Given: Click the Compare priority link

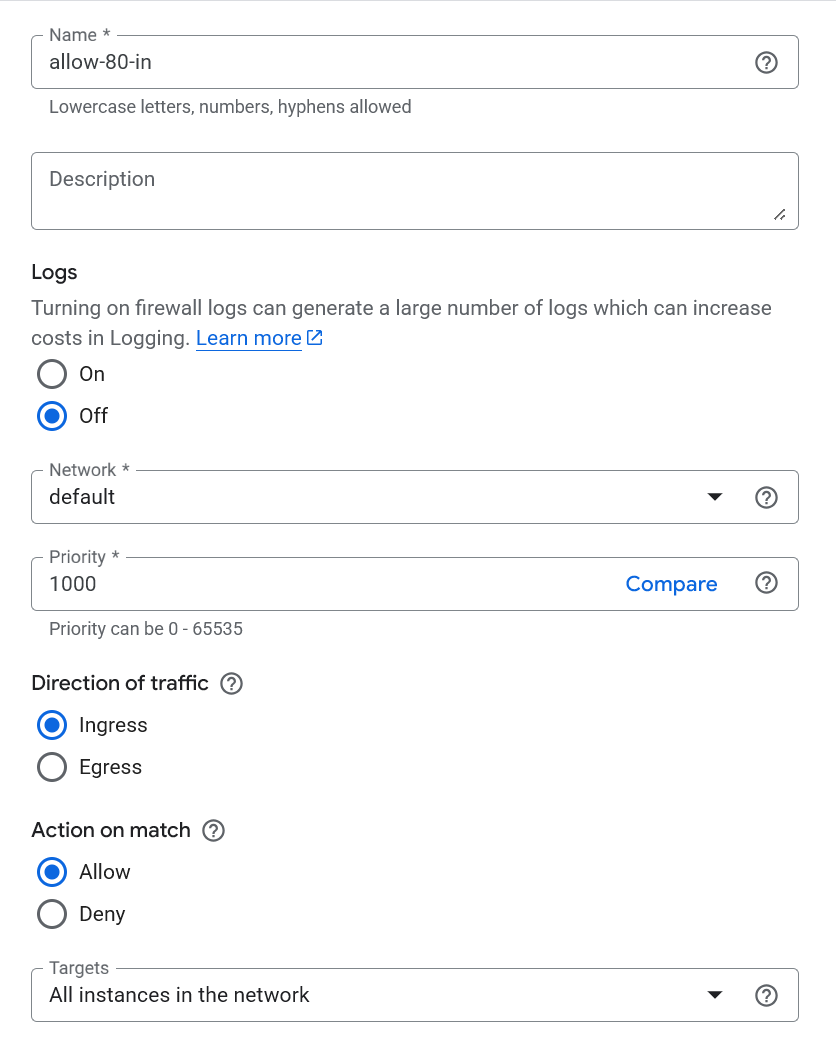Looking at the screenshot, I should pyautogui.click(x=671, y=584).
